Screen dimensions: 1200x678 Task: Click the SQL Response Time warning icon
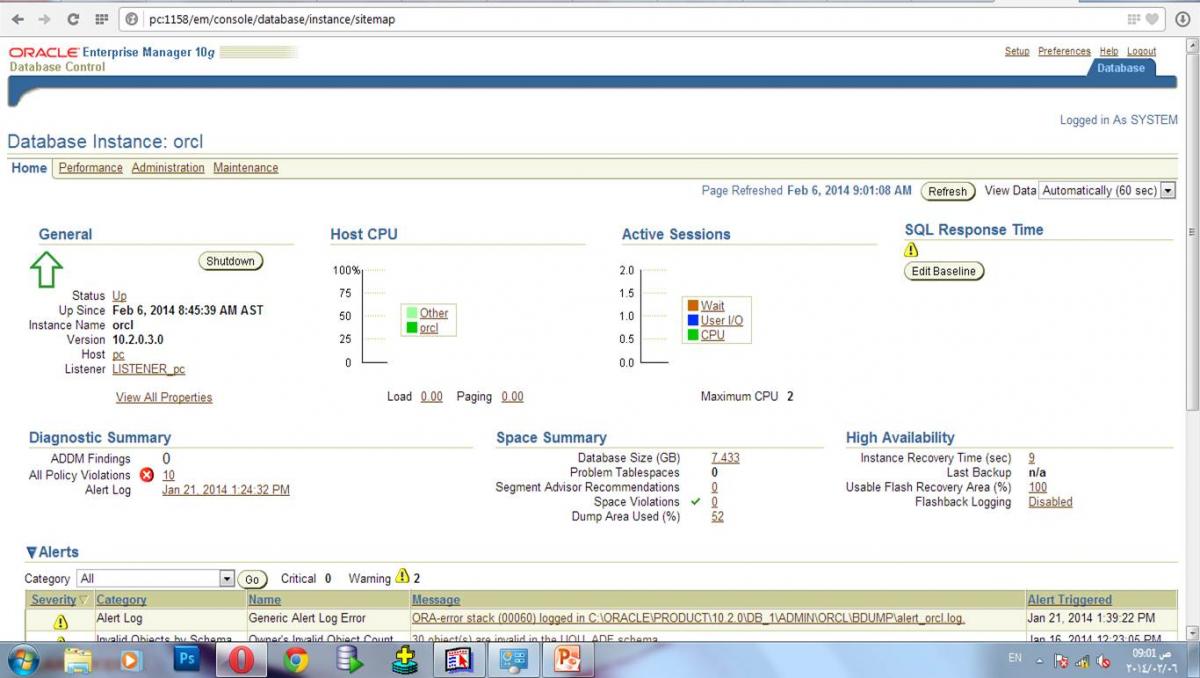tap(911, 250)
